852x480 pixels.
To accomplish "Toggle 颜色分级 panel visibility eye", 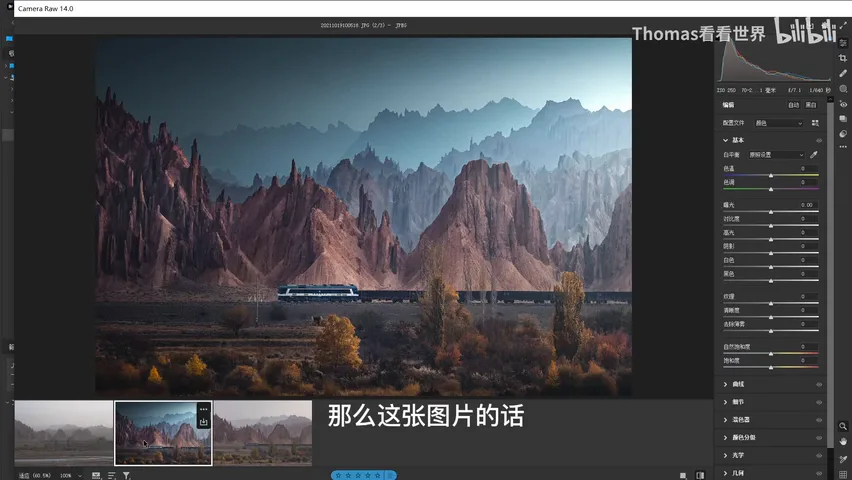I will (819, 438).
